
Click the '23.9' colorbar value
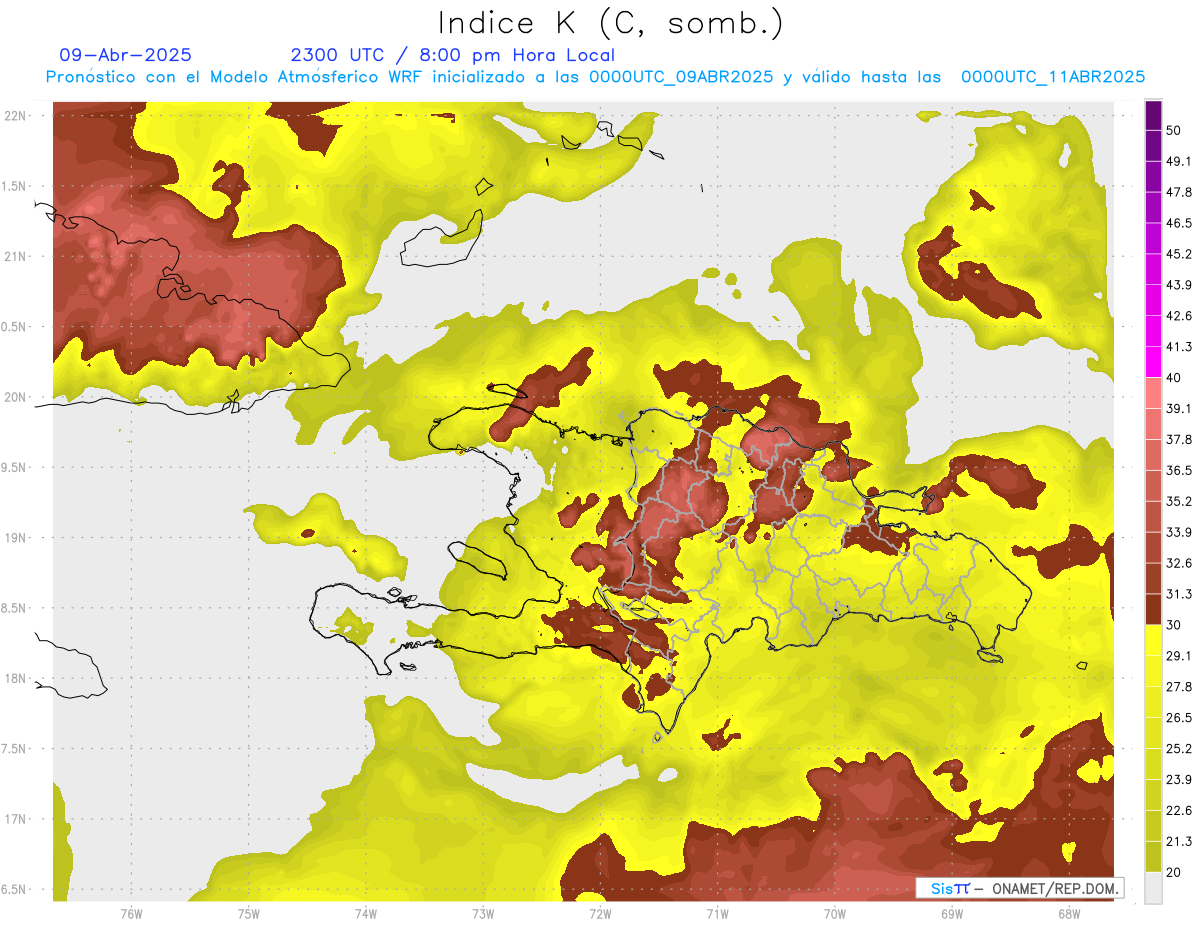tap(1179, 780)
